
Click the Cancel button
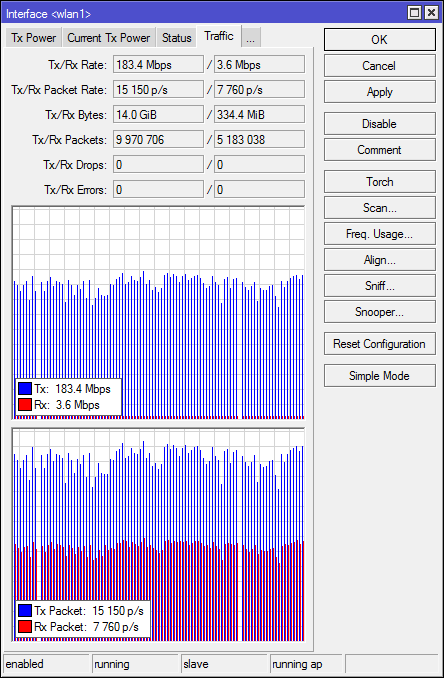point(380,66)
